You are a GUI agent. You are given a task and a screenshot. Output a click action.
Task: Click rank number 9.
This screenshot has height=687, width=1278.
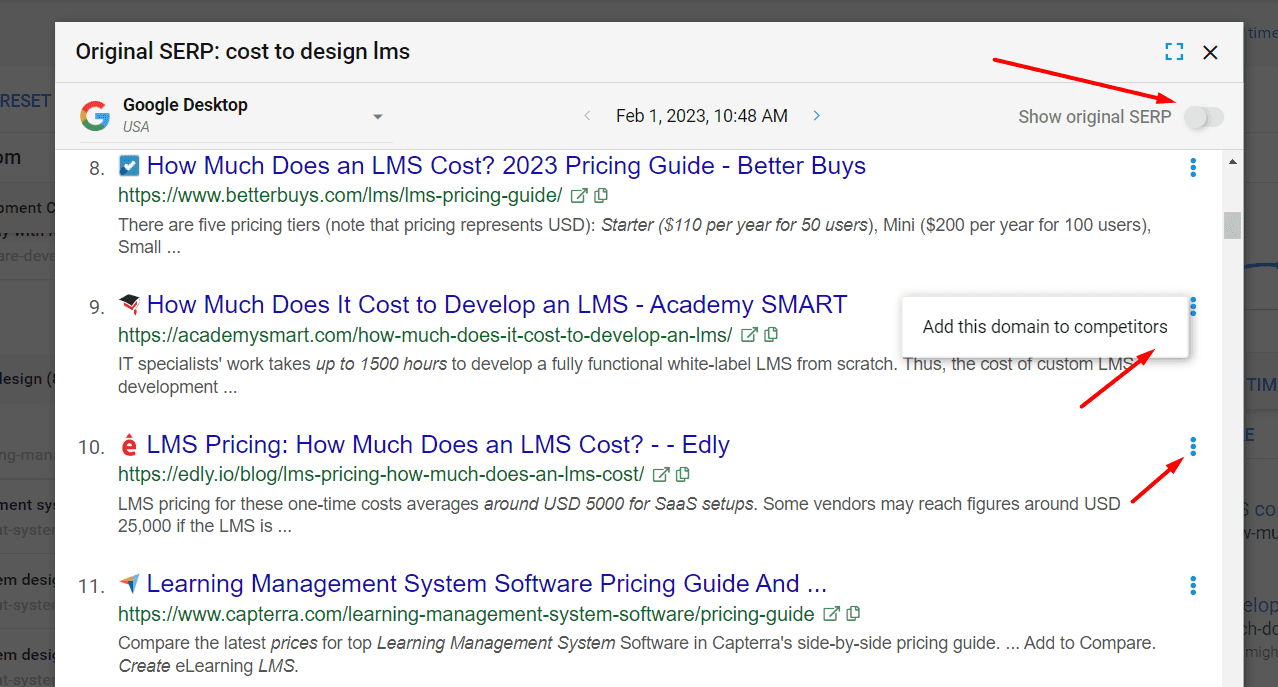[96, 307]
